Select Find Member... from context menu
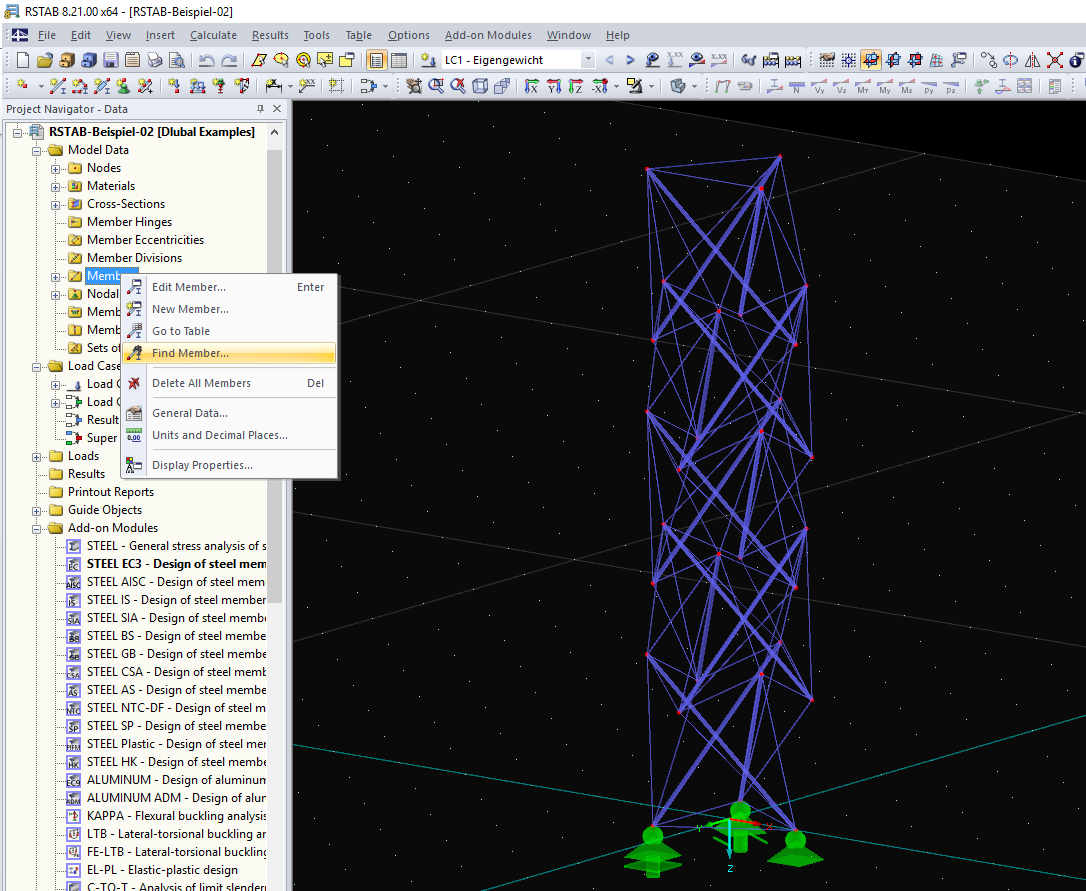 tap(190, 353)
